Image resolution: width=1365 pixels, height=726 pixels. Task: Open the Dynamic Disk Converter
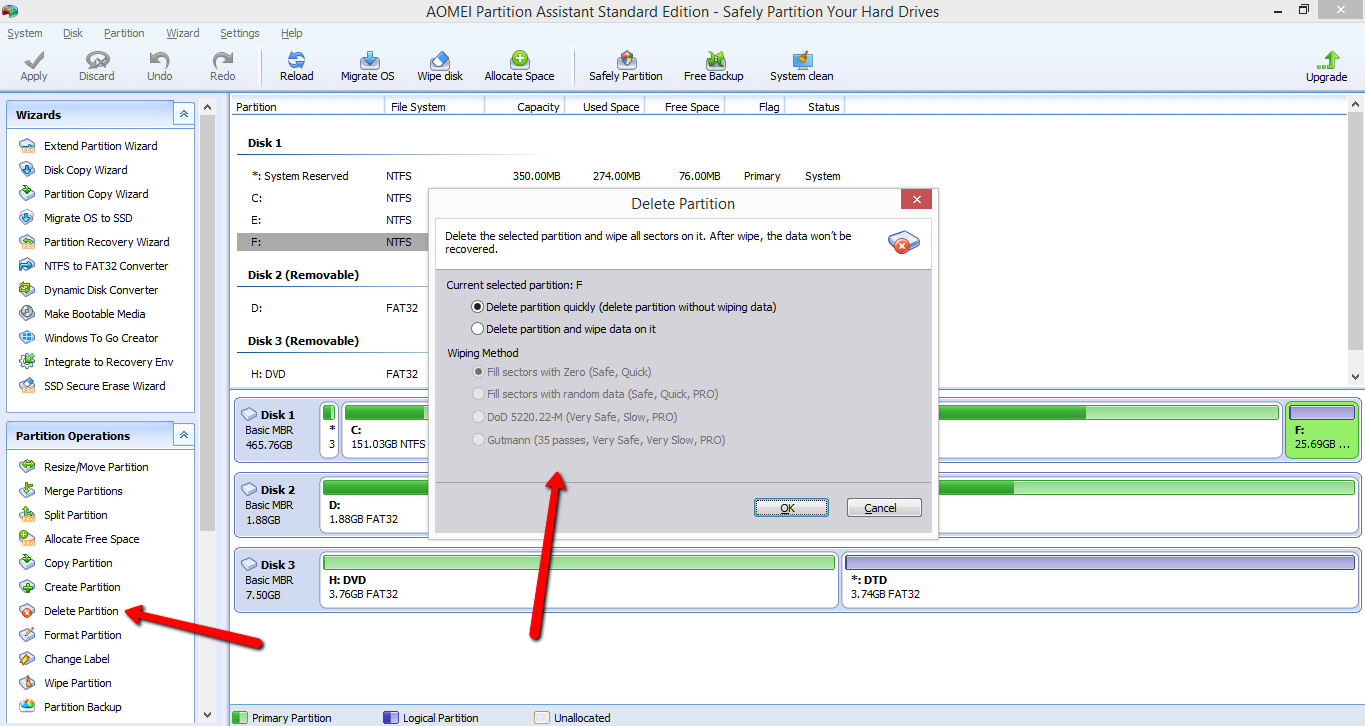pos(89,290)
